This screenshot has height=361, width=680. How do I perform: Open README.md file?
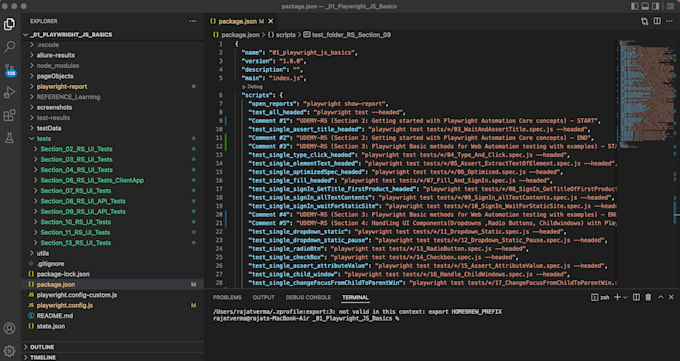click(55, 315)
